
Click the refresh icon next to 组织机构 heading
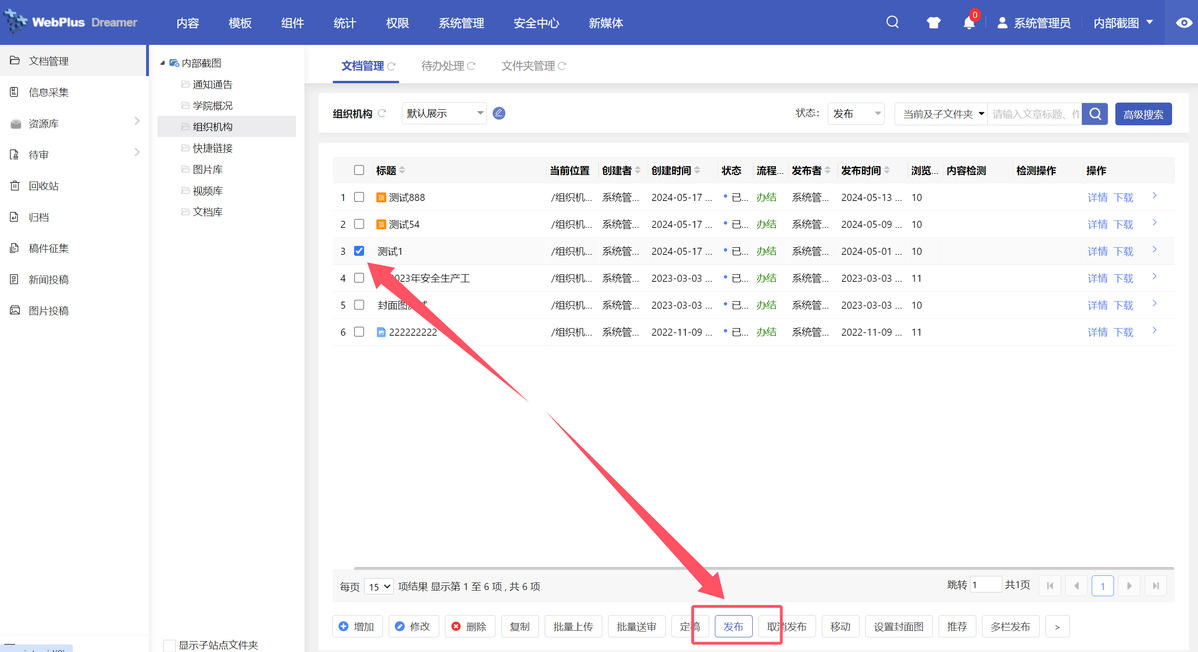(x=382, y=113)
